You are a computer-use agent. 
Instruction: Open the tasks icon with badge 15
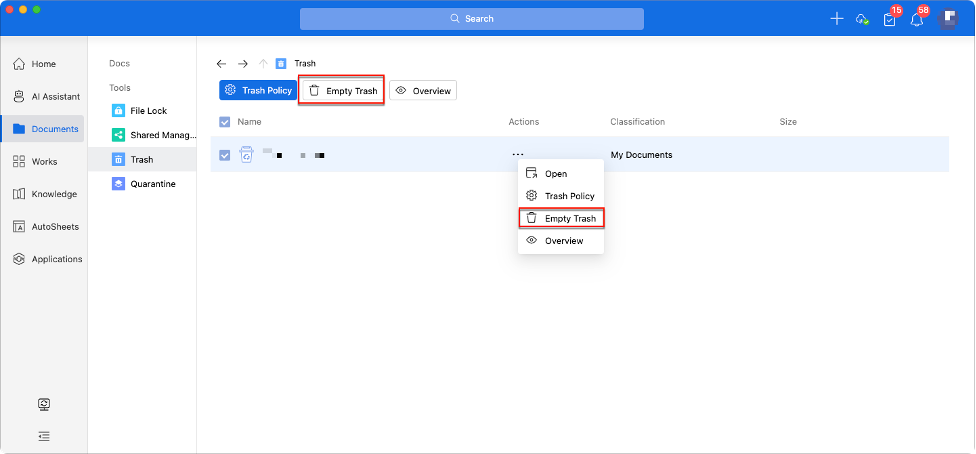(889, 20)
